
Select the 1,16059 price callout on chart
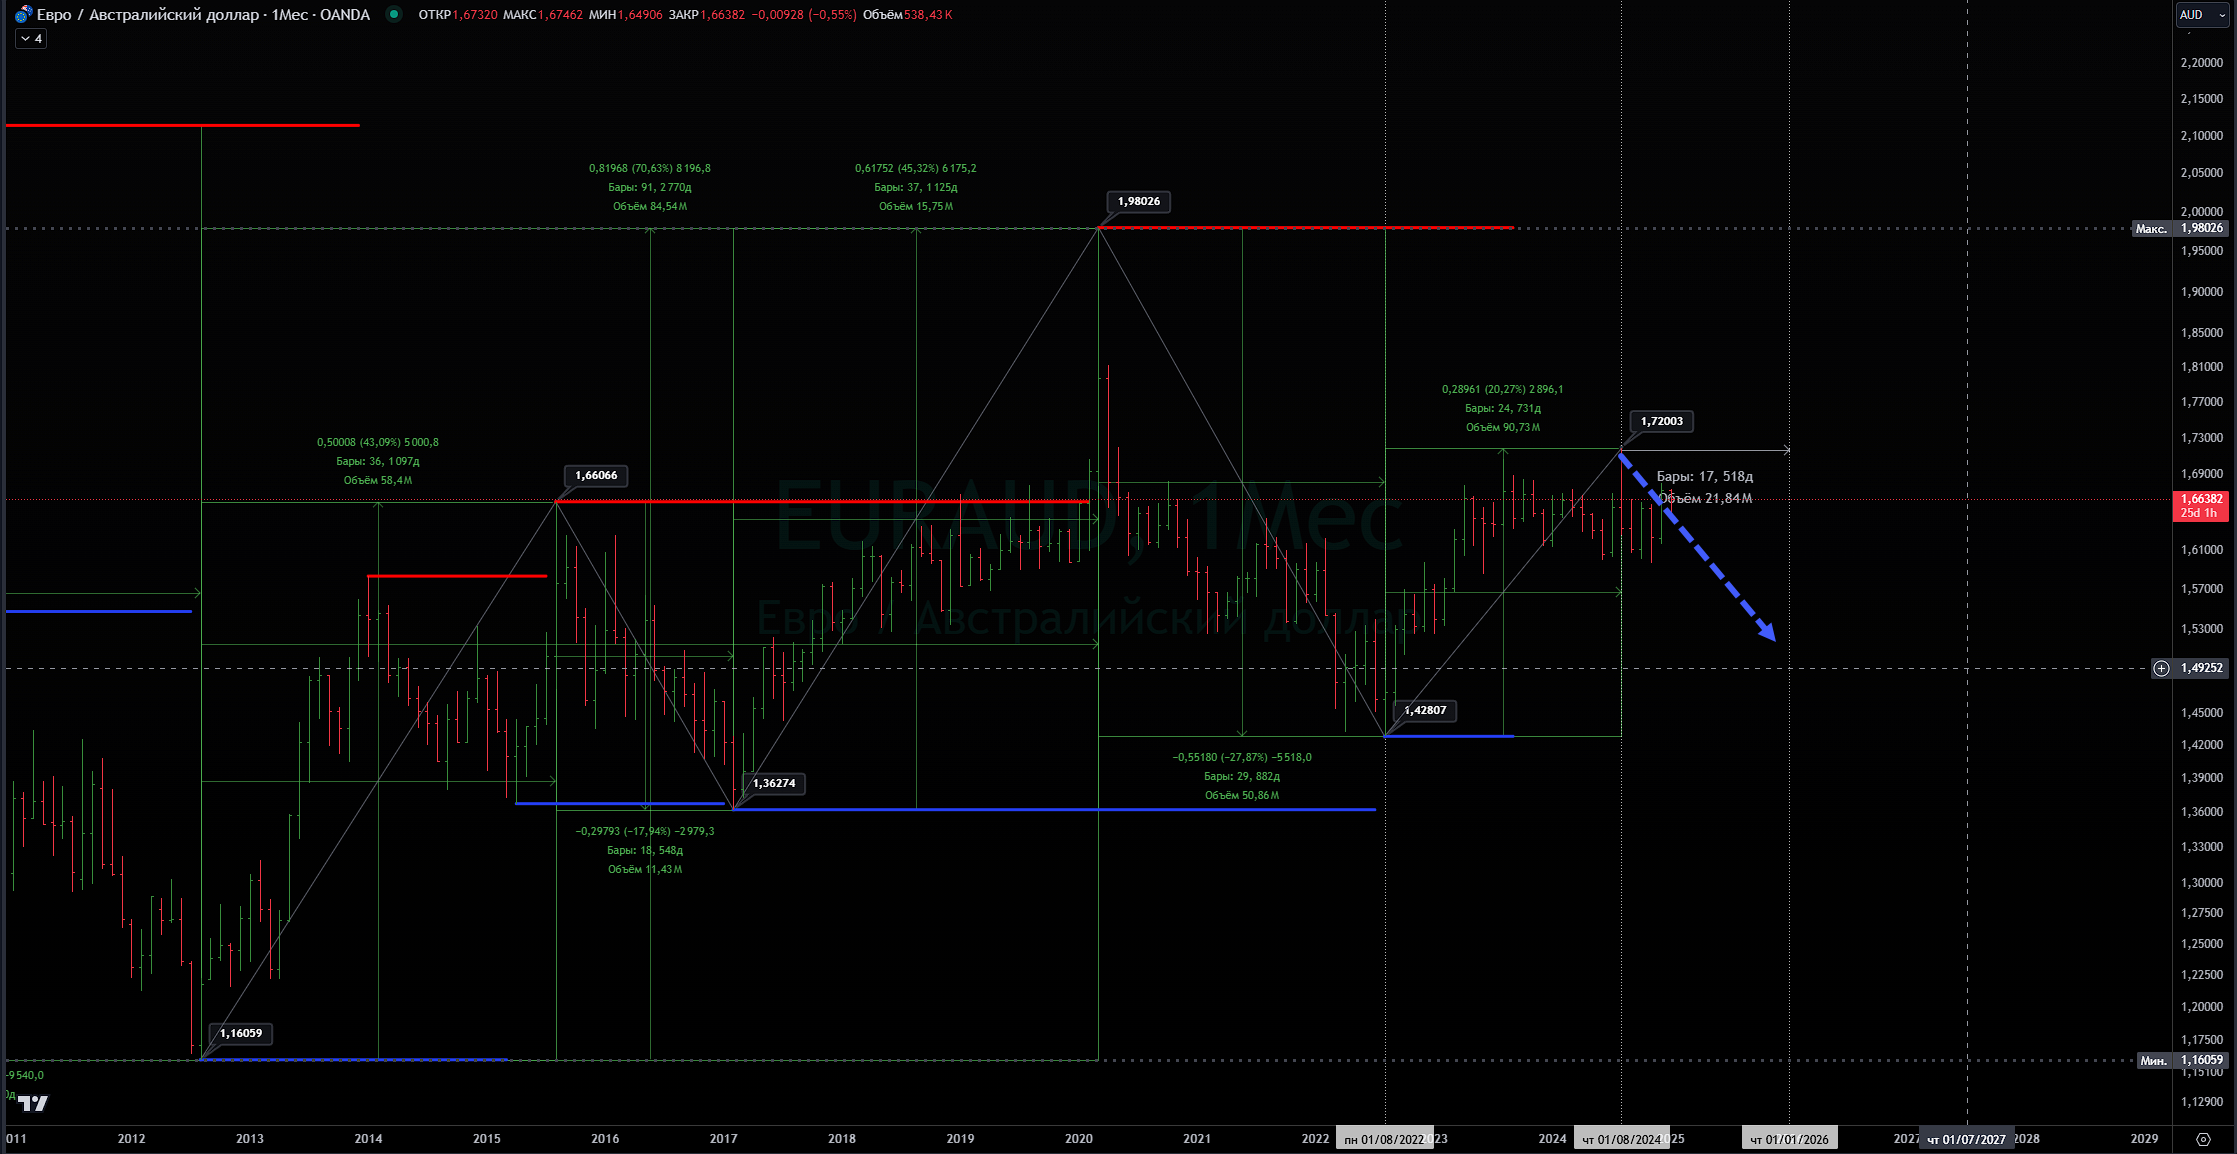241,1033
